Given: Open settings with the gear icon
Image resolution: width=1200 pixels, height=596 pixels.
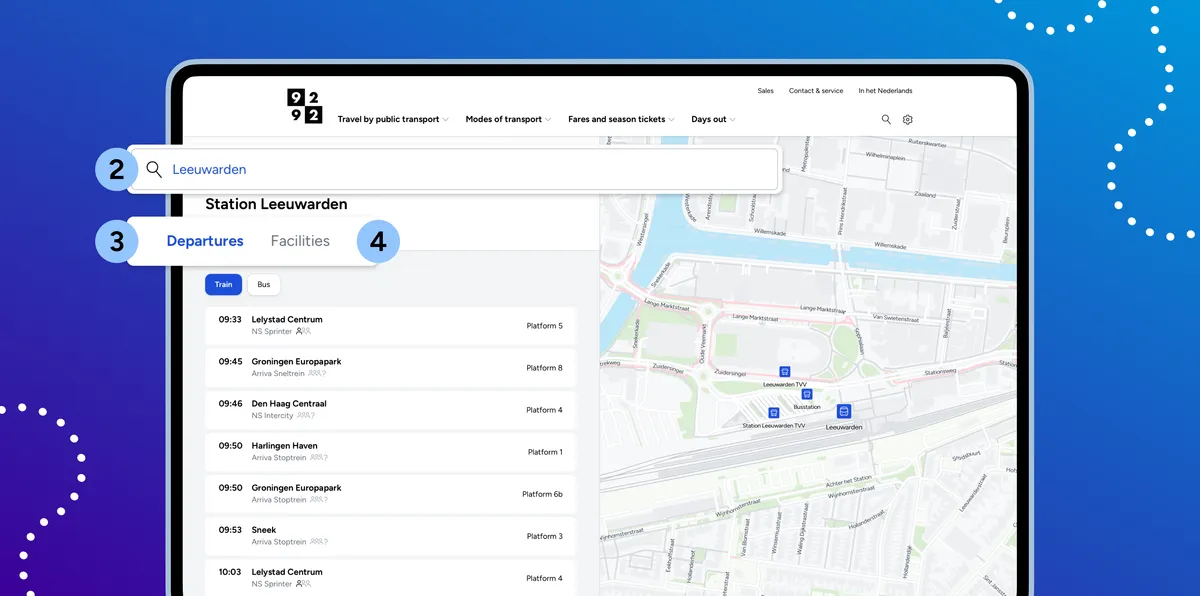Looking at the screenshot, I should (x=908, y=119).
